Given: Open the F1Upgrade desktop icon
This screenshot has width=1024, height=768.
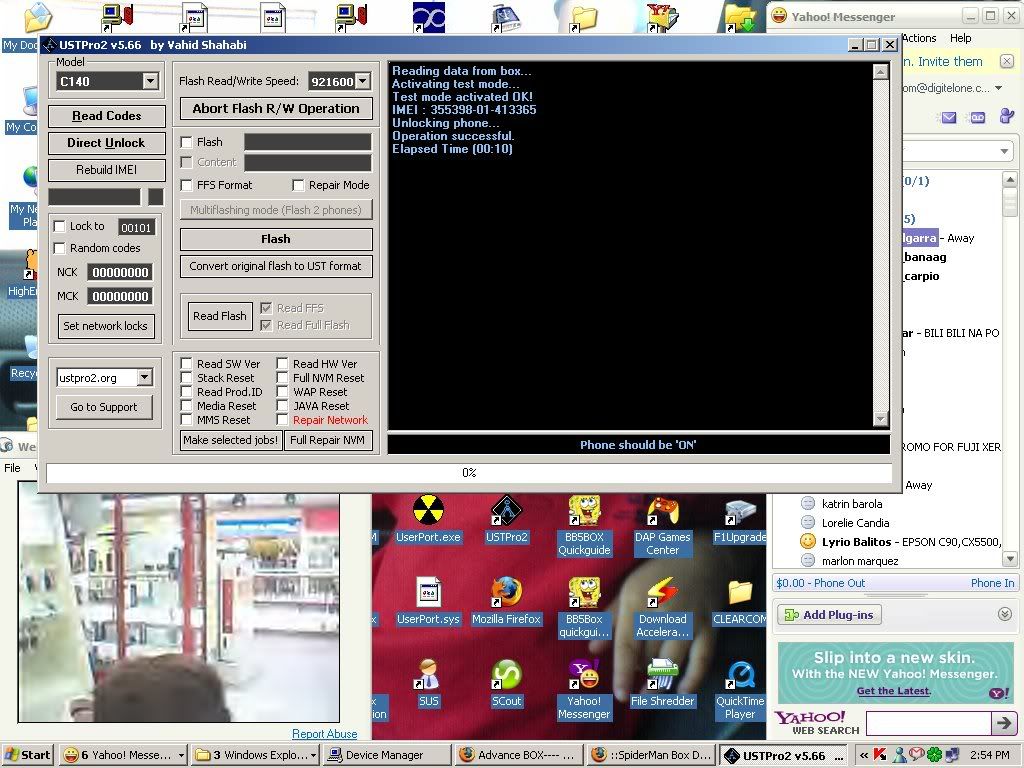Looking at the screenshot, I should pyautogui.click(x=740, y=520).
